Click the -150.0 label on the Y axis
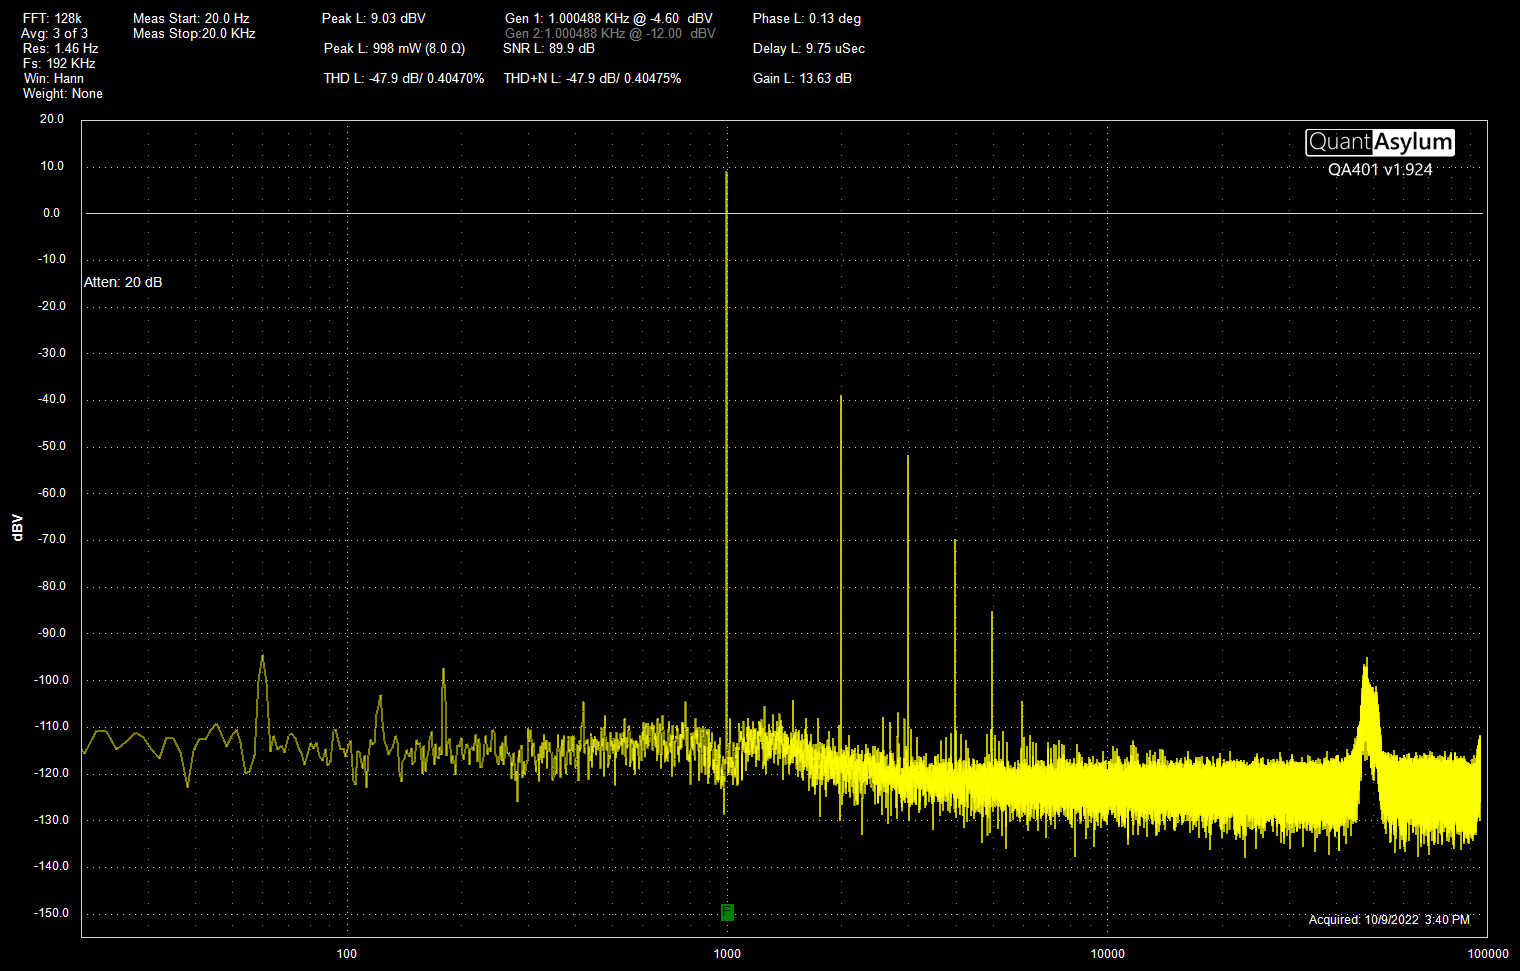The image size is (1520, 971). tap(52, 913)
